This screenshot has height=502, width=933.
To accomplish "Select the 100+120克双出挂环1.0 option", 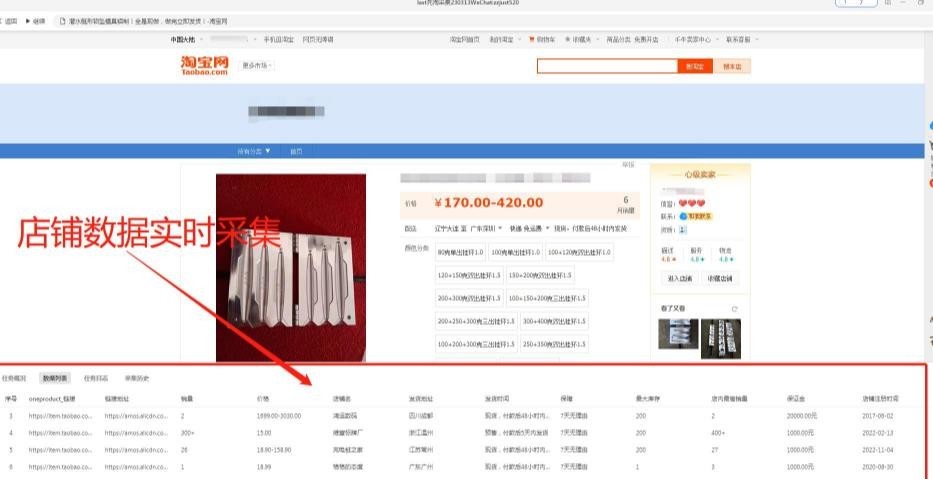I will tap(579, 252).
